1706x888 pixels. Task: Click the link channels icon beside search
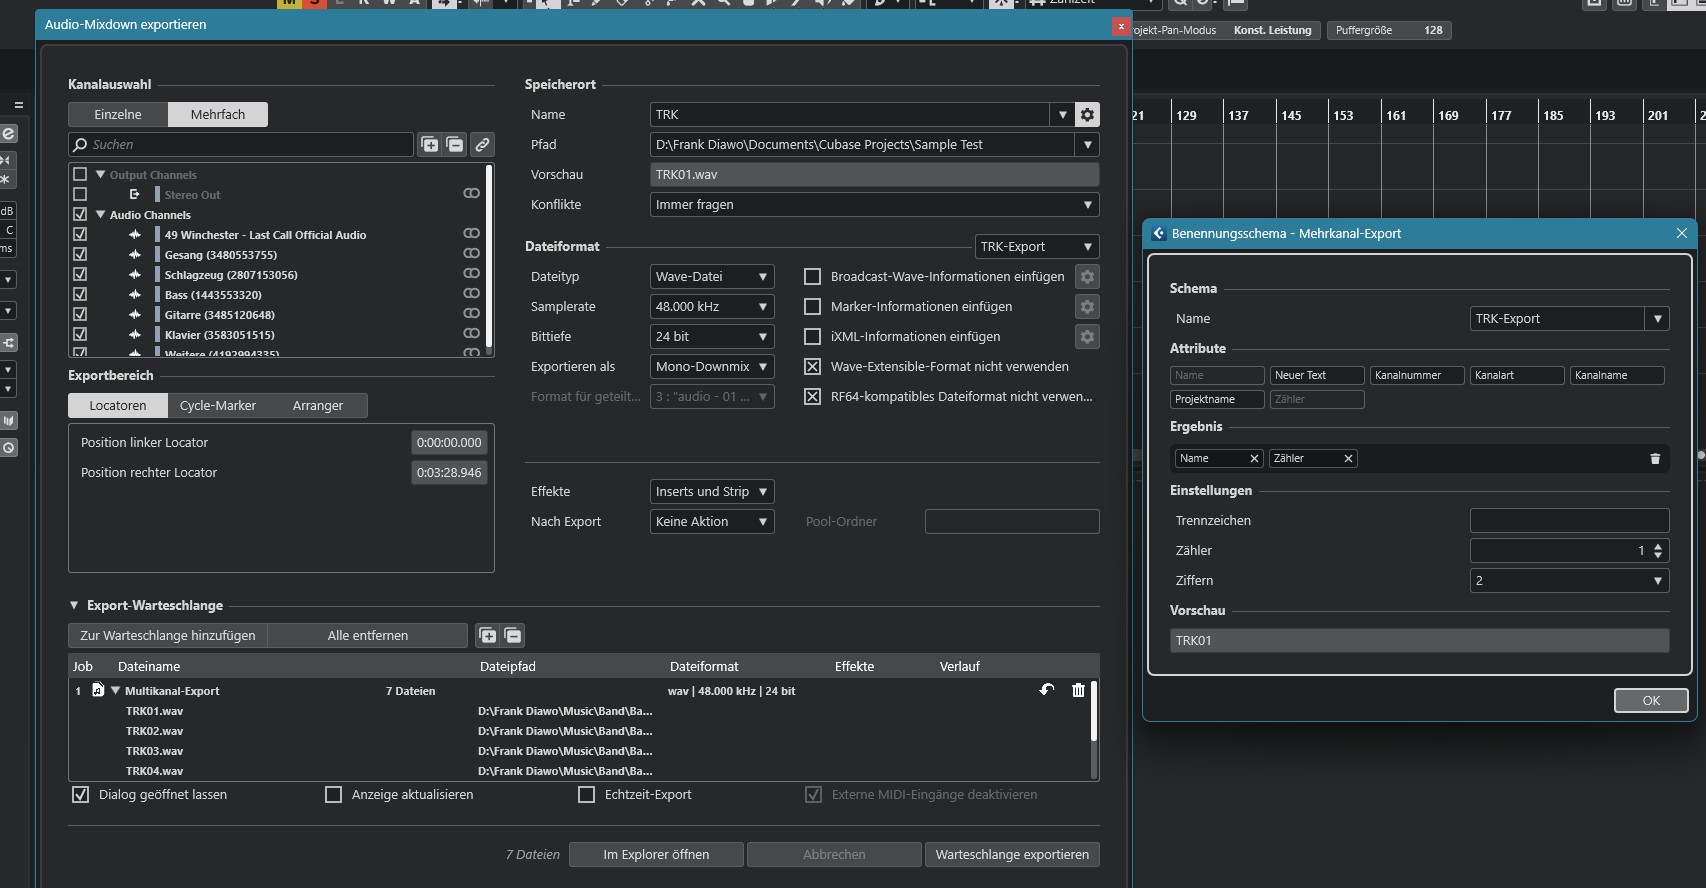click(482, 145)
